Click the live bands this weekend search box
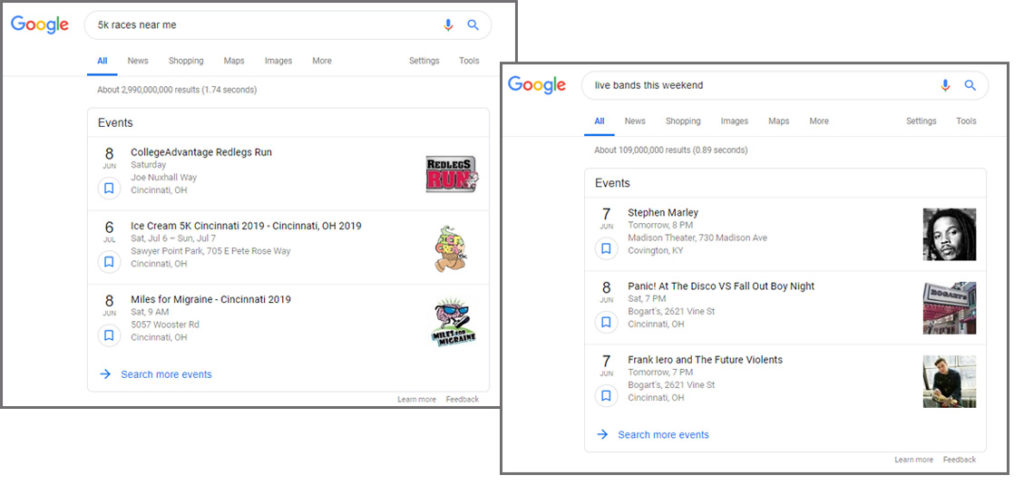The image size is (1024, 485). pos(750,85)
